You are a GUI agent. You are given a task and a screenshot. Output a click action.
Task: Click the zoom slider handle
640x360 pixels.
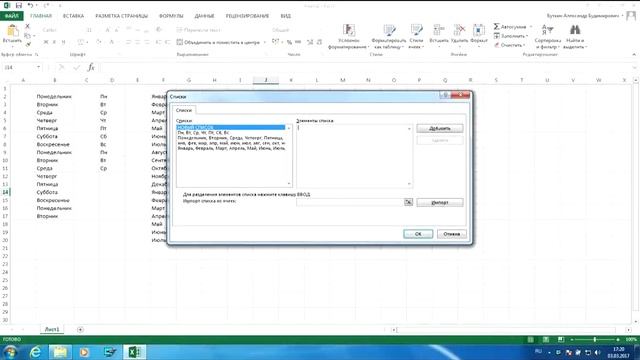595,340
